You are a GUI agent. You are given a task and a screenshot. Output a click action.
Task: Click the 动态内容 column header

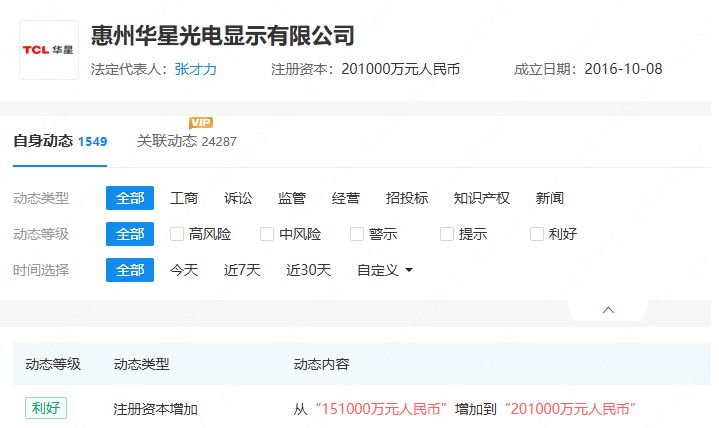321,364
